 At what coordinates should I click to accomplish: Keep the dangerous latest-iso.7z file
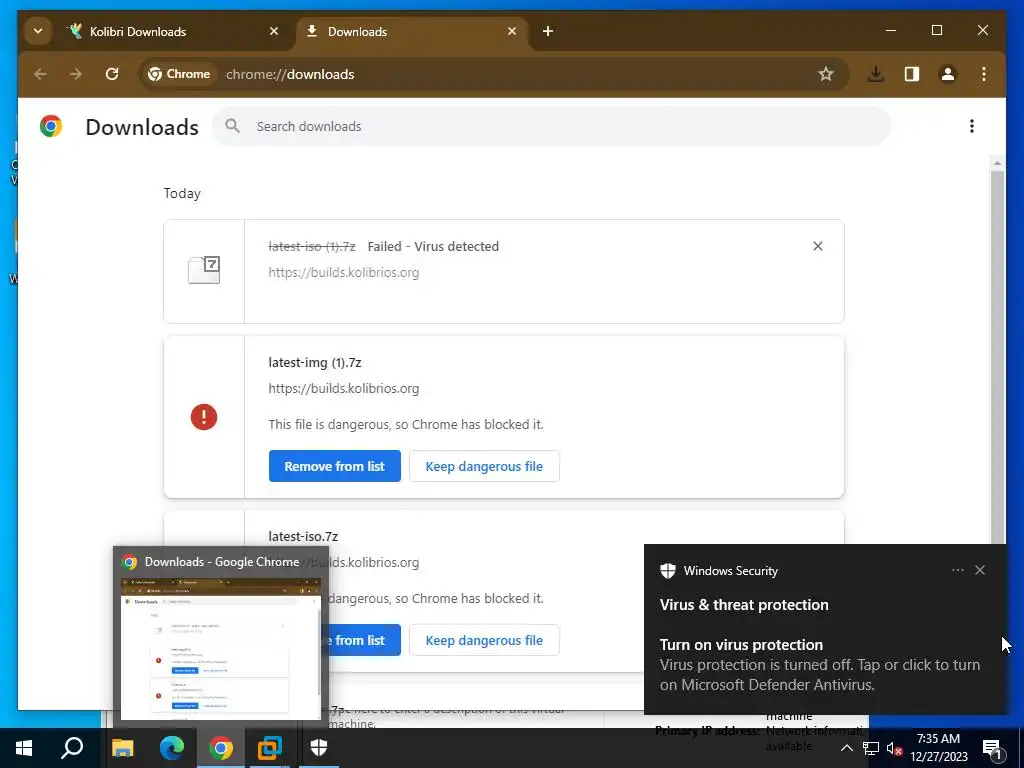pos(484,641)
